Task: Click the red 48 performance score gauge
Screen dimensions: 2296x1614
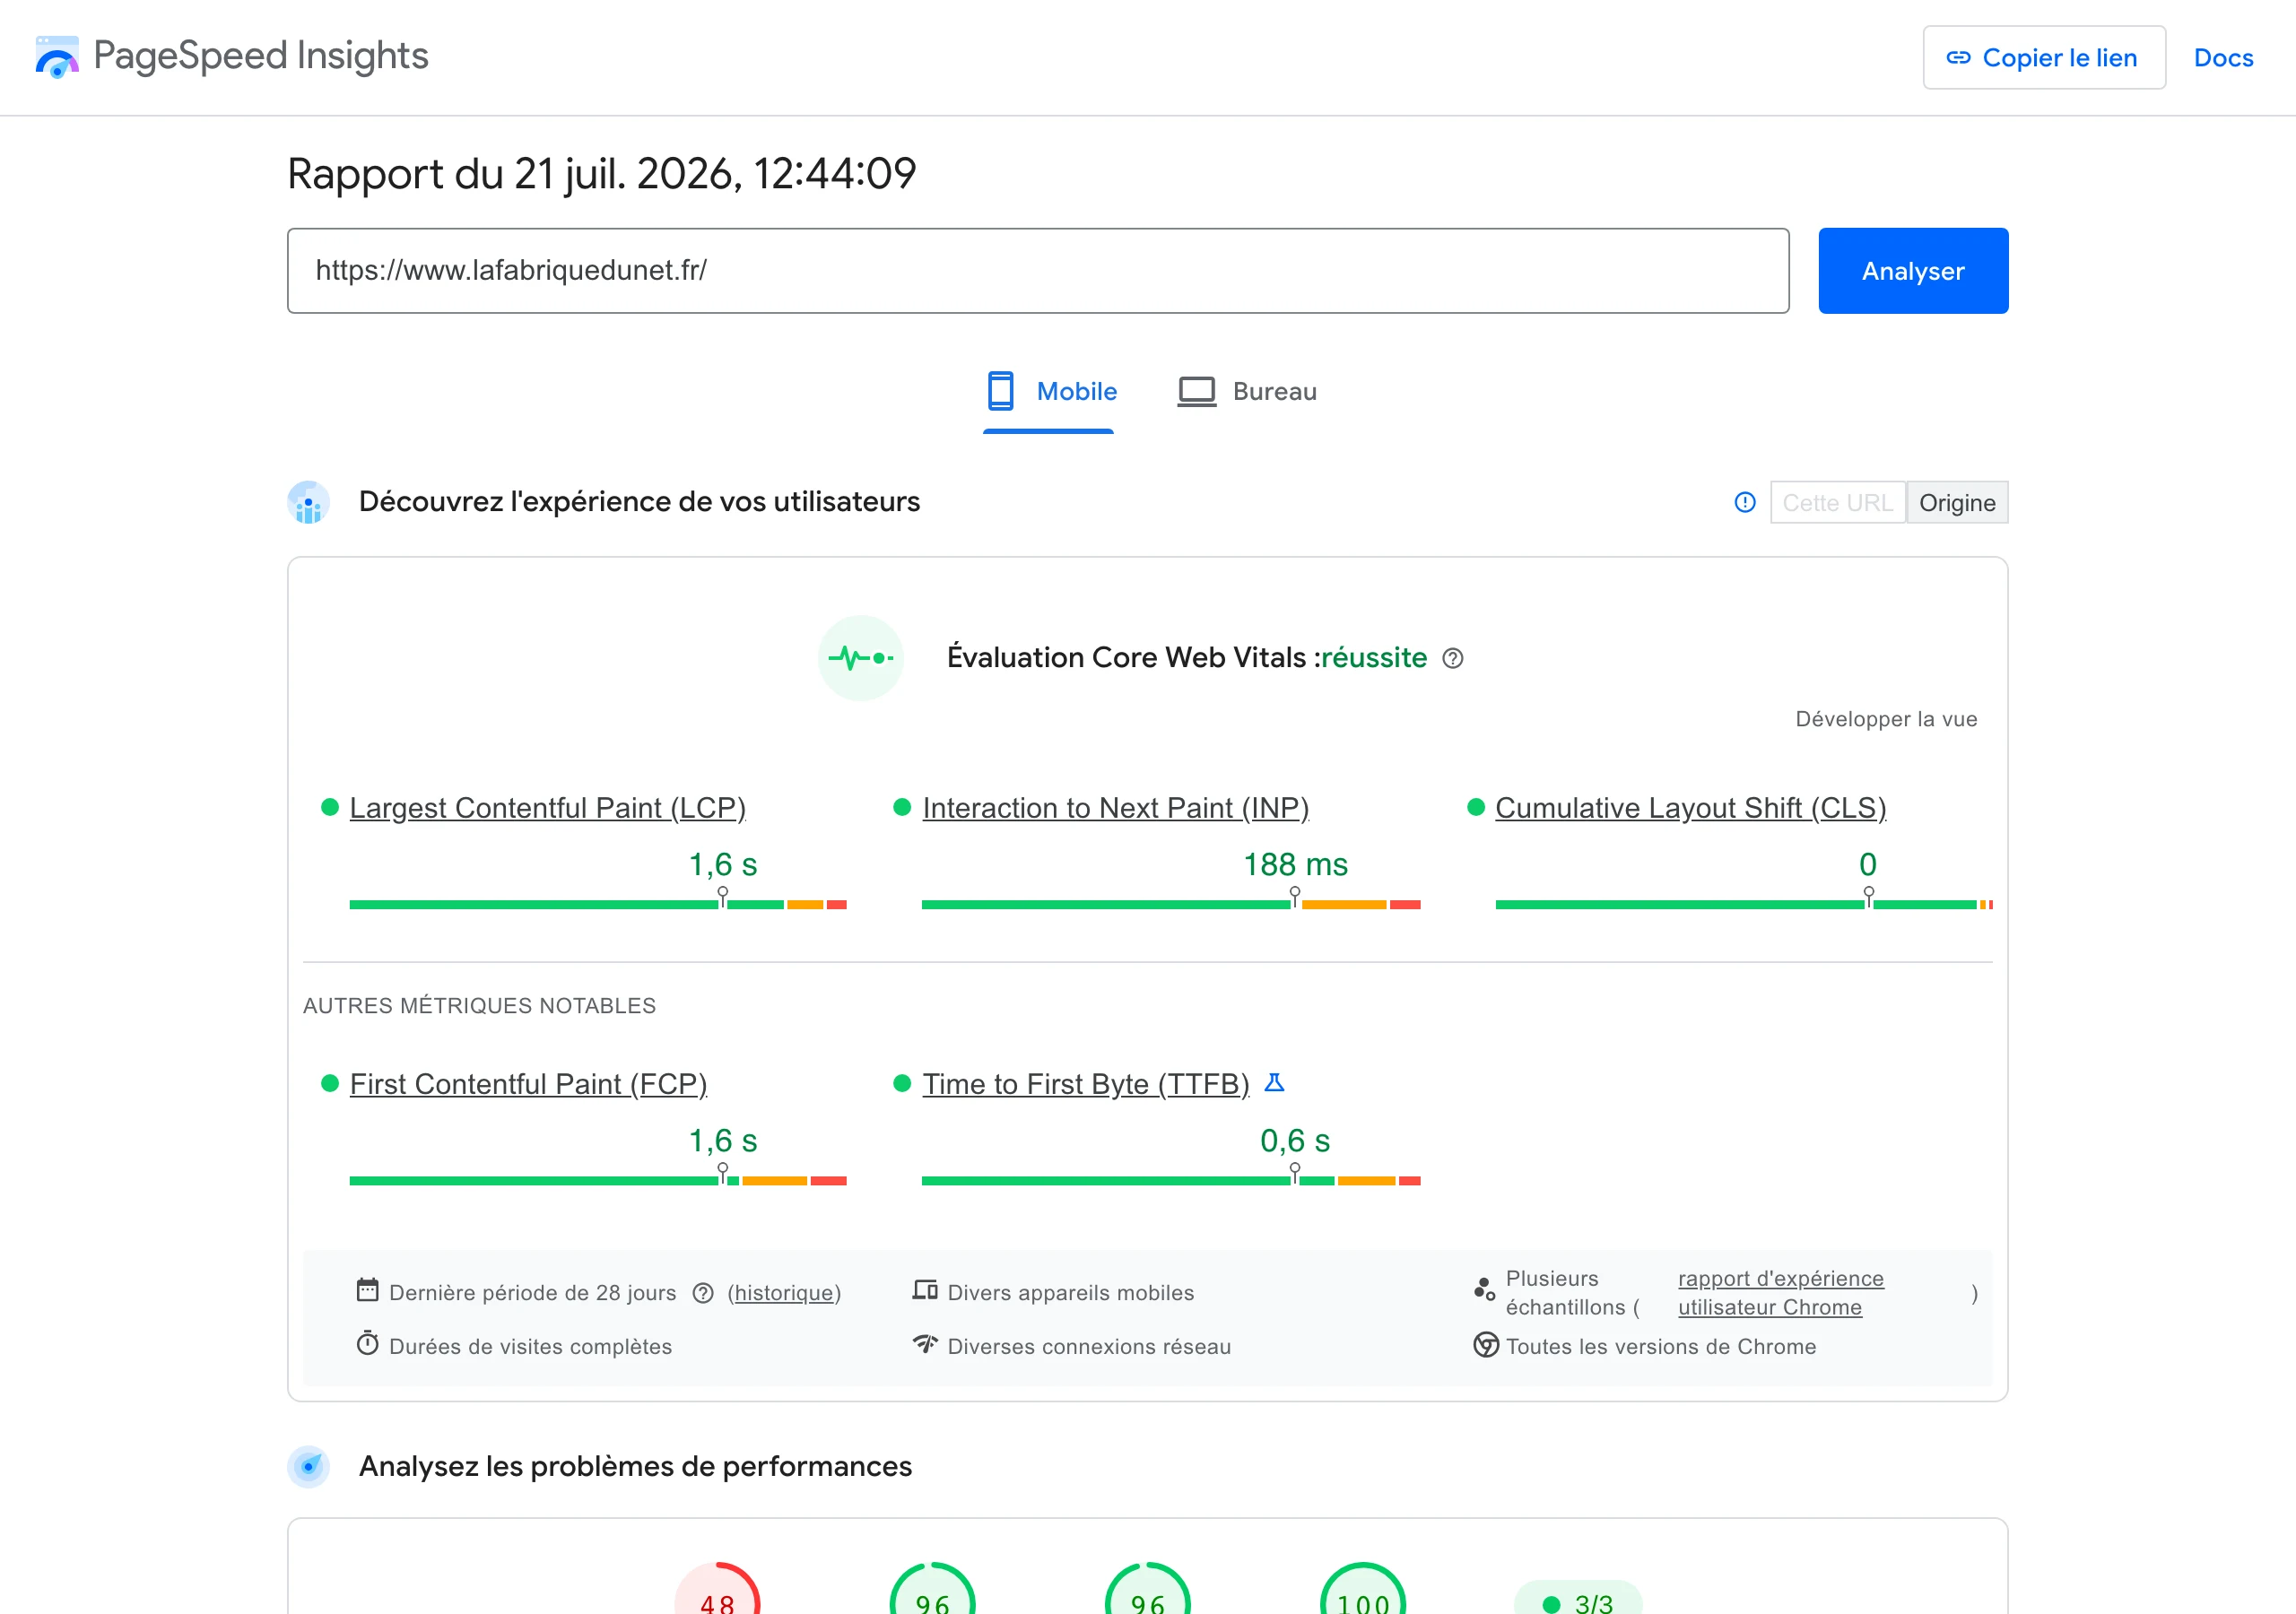Action: 717,1590
